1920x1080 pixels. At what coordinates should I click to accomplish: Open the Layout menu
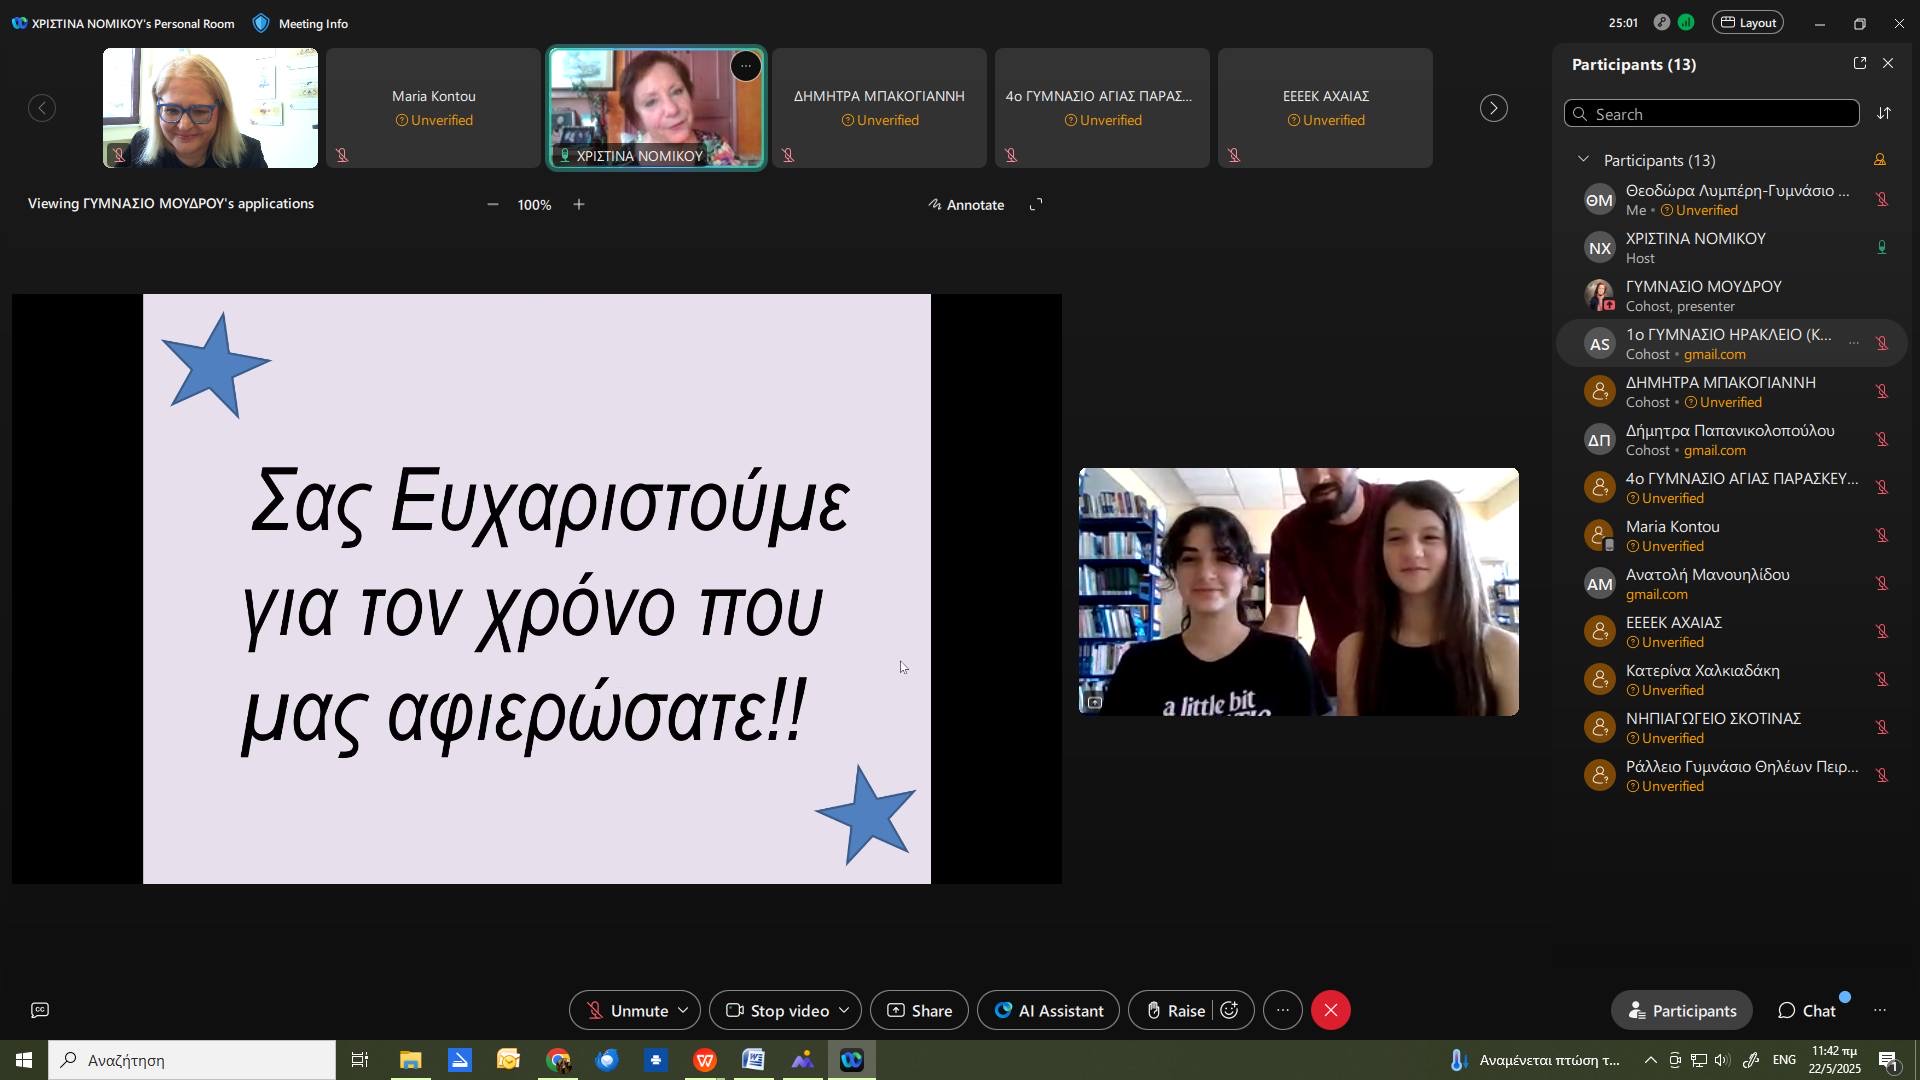click(1747, 23)
